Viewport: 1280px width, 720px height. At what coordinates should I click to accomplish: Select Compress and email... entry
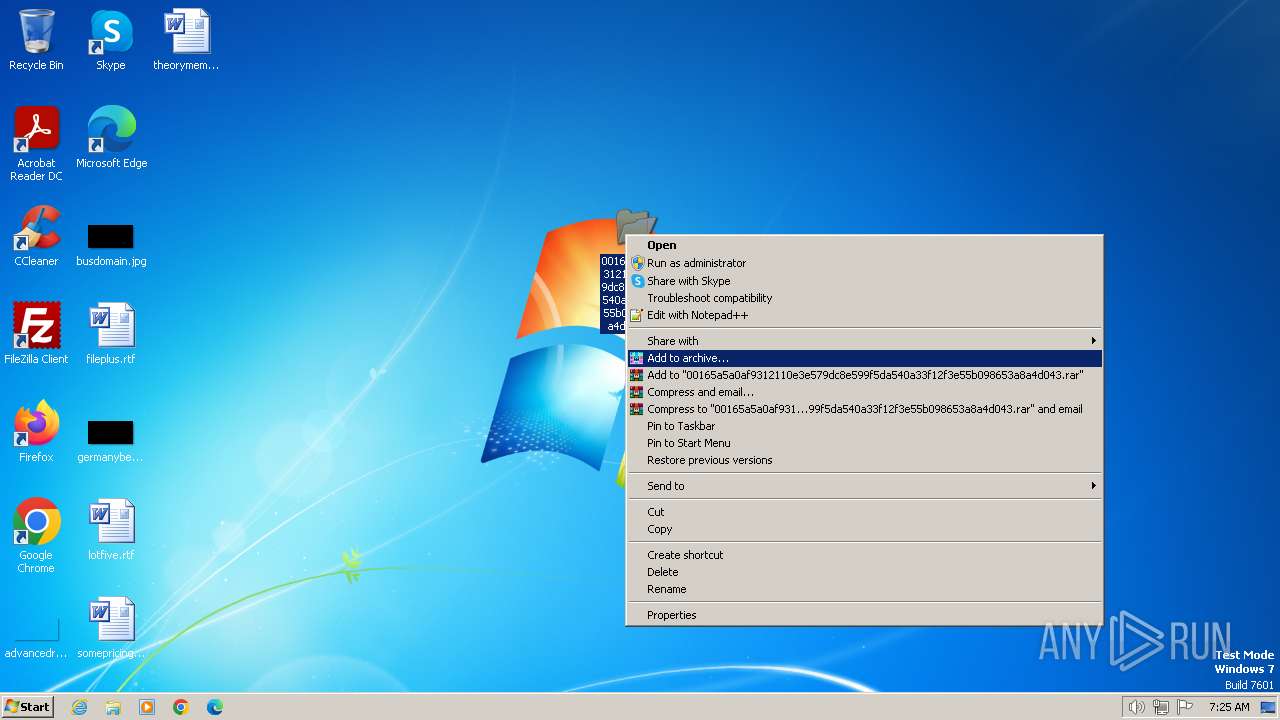coord(864,392)
